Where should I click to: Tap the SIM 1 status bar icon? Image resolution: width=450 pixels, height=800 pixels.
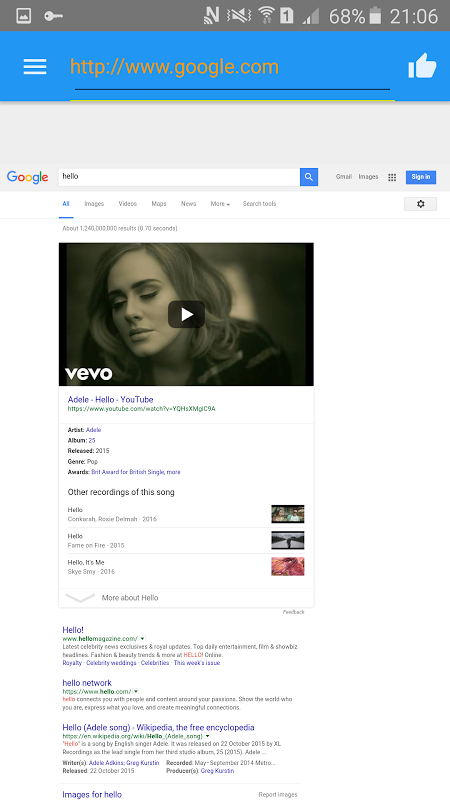pos(287,16)
